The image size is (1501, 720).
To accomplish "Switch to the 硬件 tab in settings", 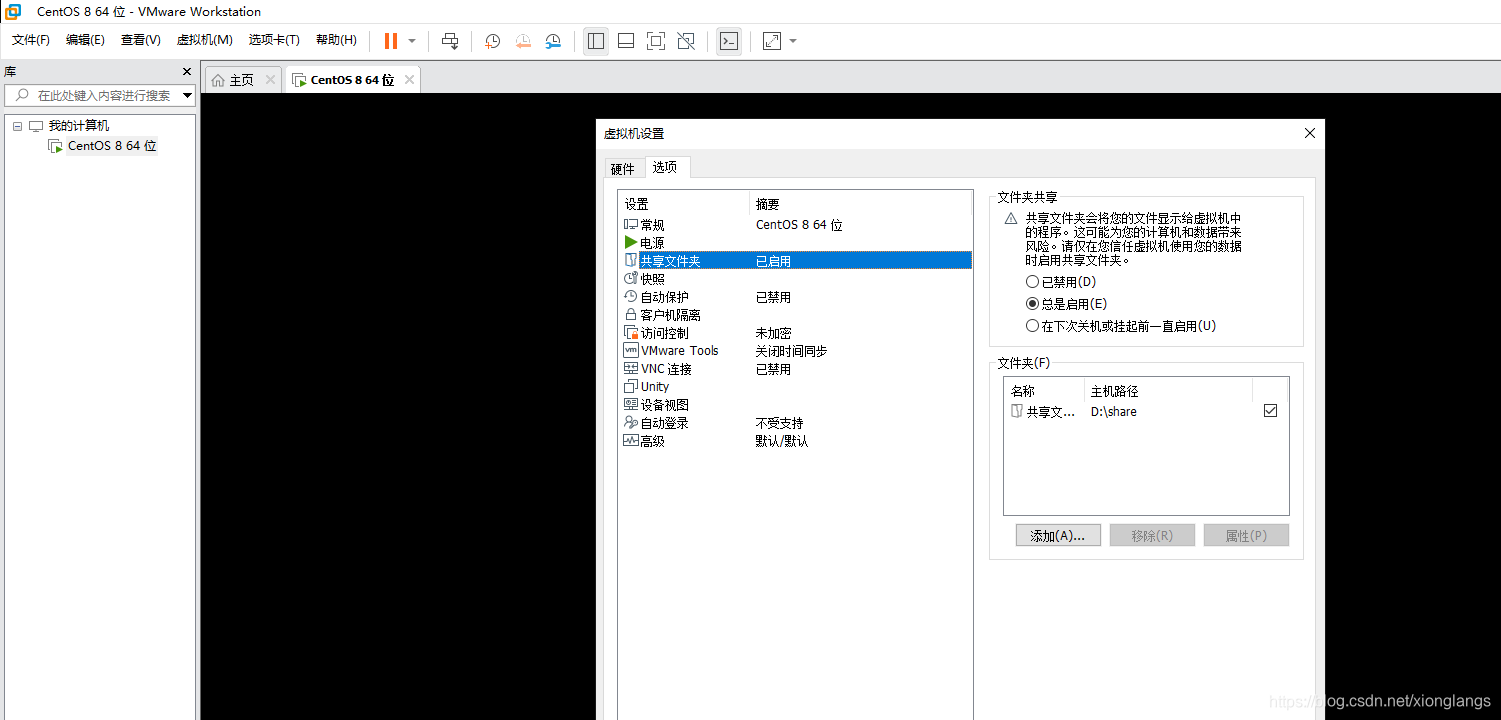I will tap(623, 169).
